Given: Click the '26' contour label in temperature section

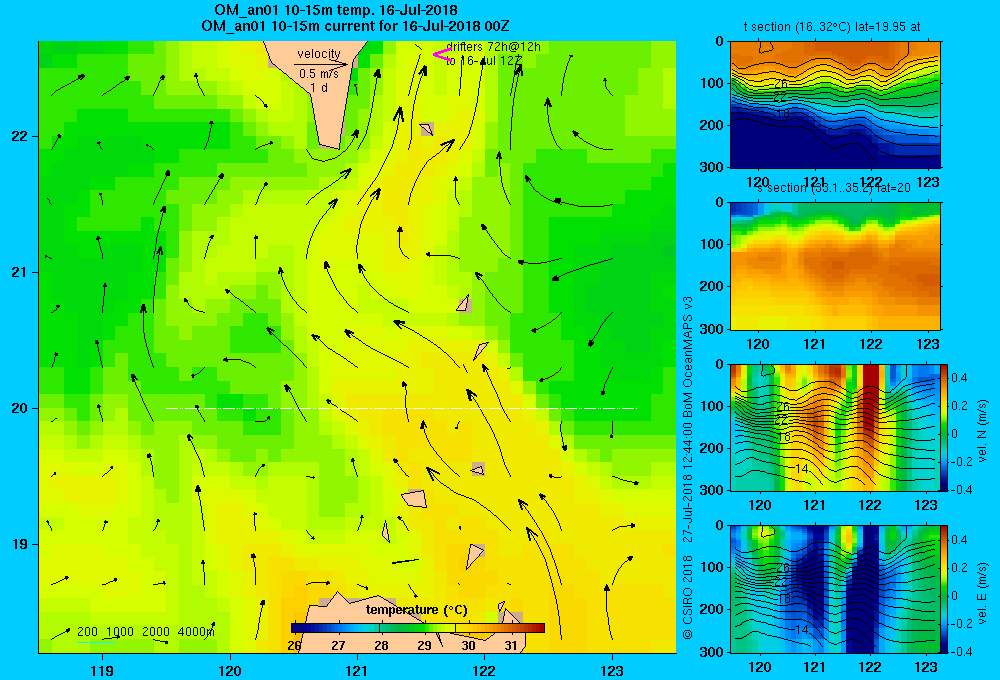Looking at the screenshot, I should click(x=781, y=84).
